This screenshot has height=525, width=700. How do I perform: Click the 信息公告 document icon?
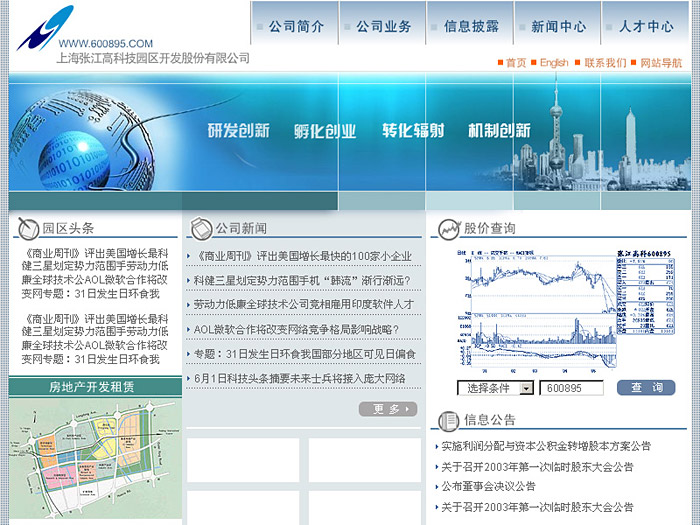(449, 419)
